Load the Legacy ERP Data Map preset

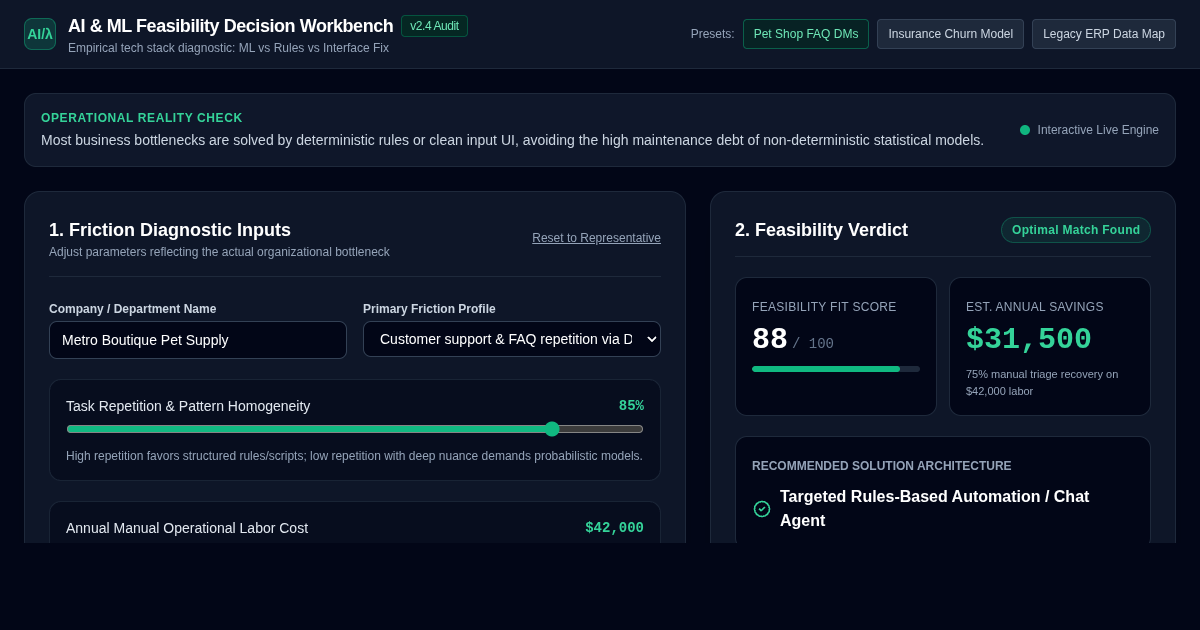point(1104,34)
